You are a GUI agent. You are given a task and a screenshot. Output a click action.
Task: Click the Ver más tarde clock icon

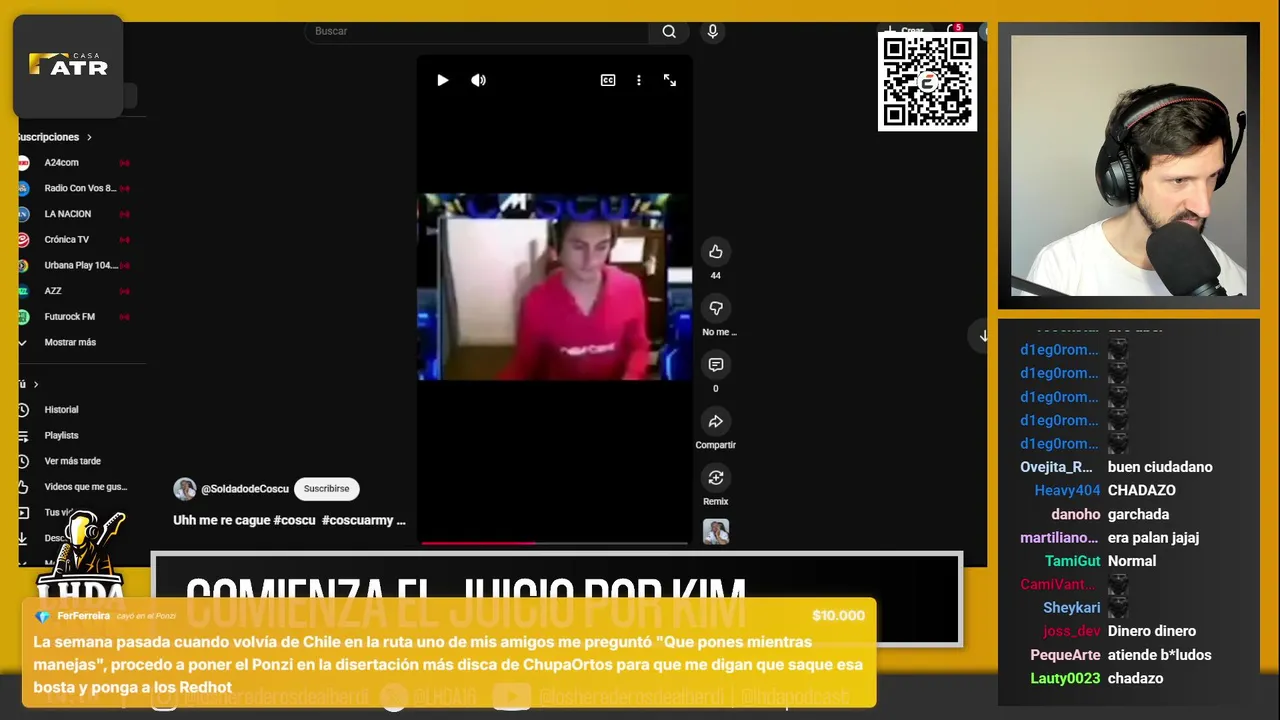pyautogui.click(x=23, y=461)
